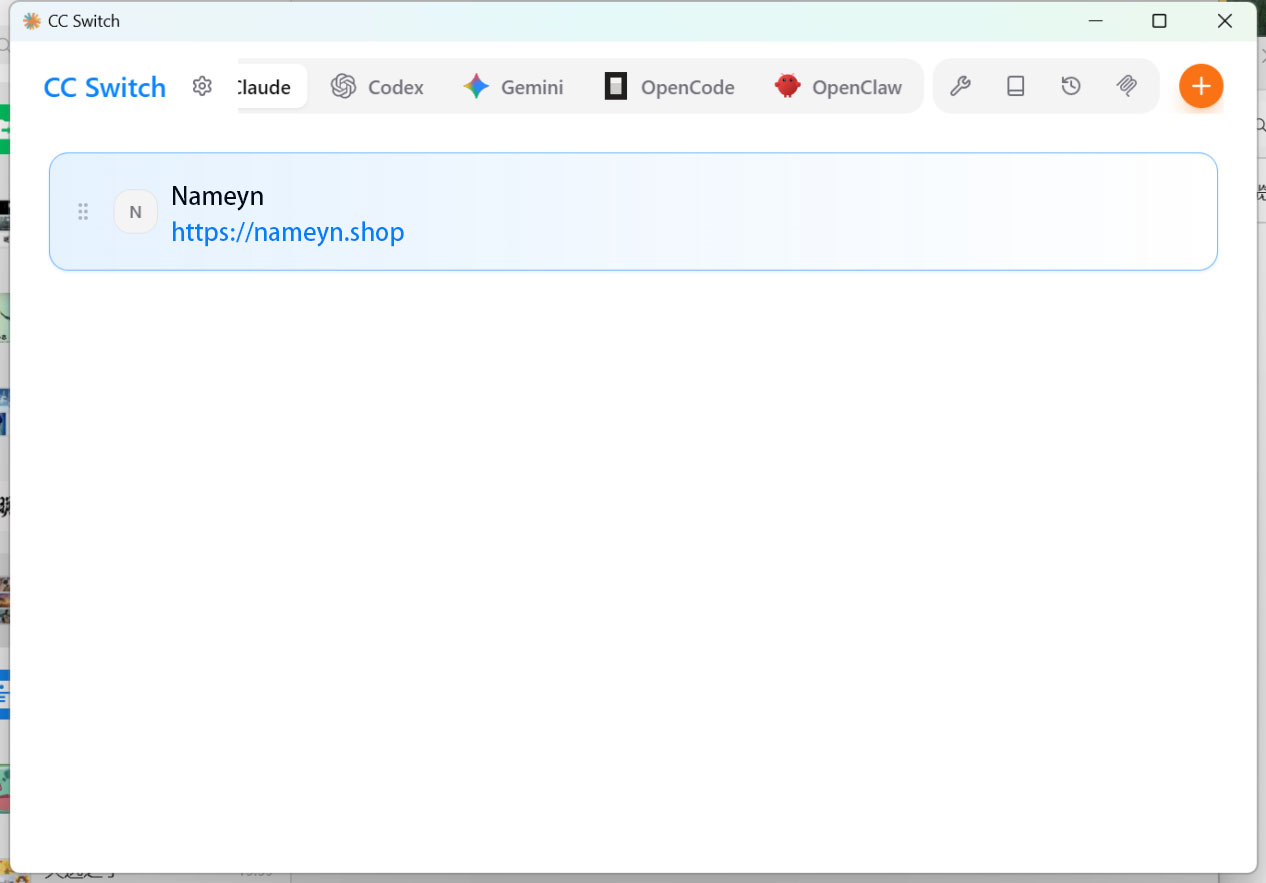The image size is (1266, 883).
Task: Click the CC Switch app icon in title bar
Action: point(32,21)
